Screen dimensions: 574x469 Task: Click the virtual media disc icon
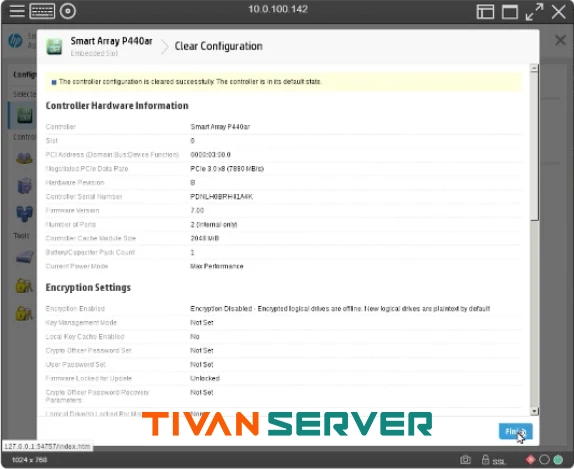pyautogui.click(x=68, y=11)
